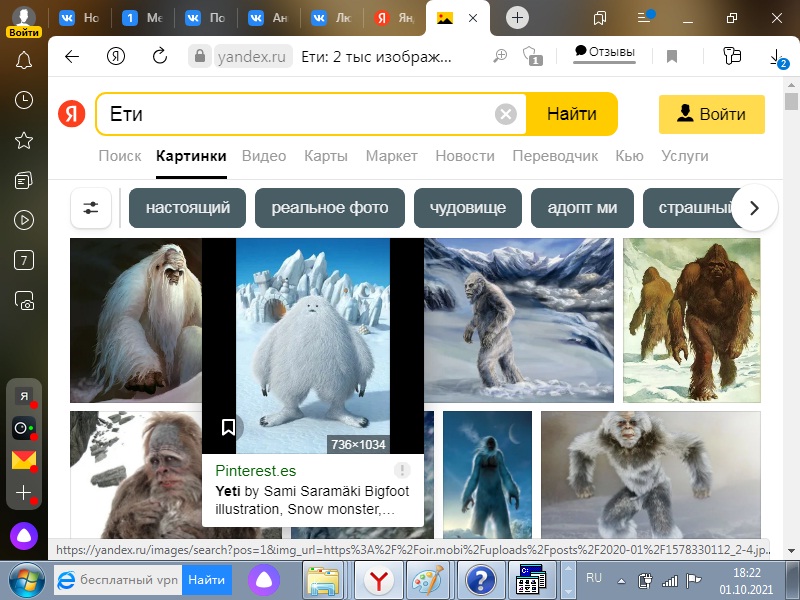Open browsing history clock icon

[x=24, y=100]
